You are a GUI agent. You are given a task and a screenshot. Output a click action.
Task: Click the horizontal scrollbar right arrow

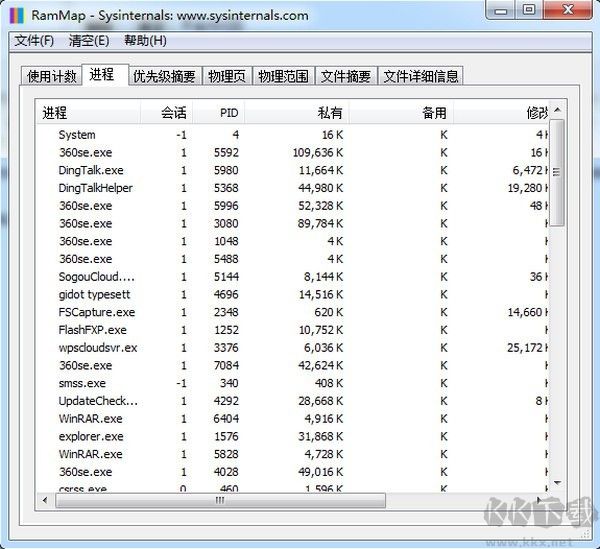point(540,500)
